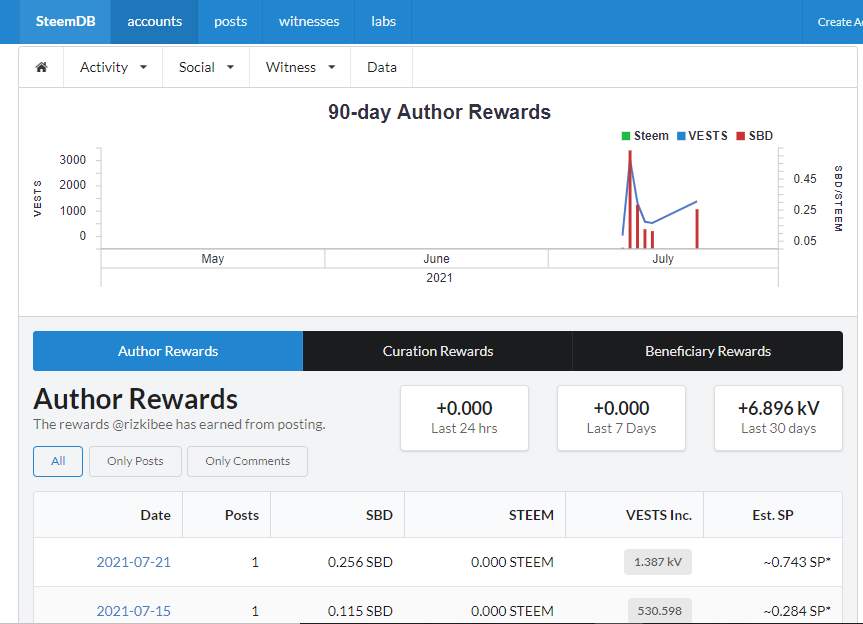Click the green Steem legend swatch

(626, 136)
